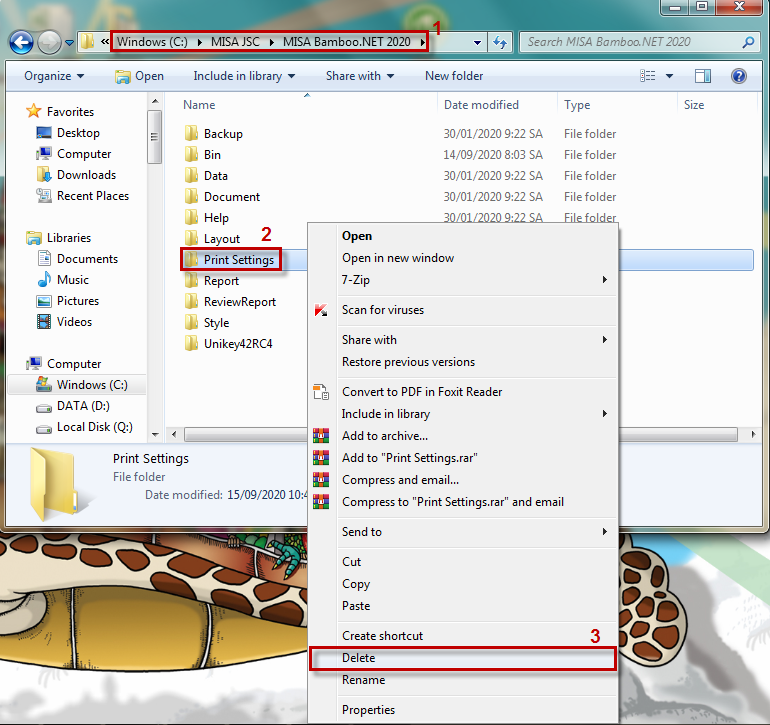
Task: Sort by the Size column header
Action: 693,105
